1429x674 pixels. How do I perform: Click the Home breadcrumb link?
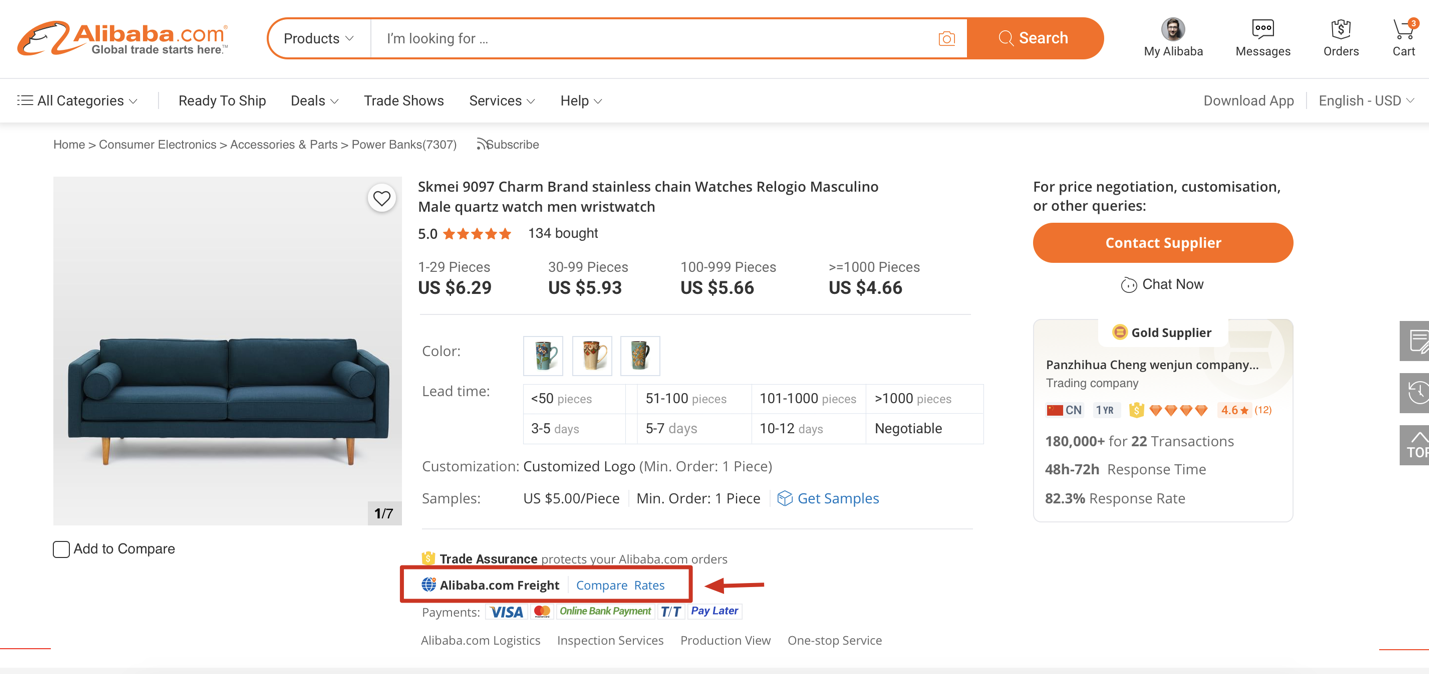click(69, 145)
